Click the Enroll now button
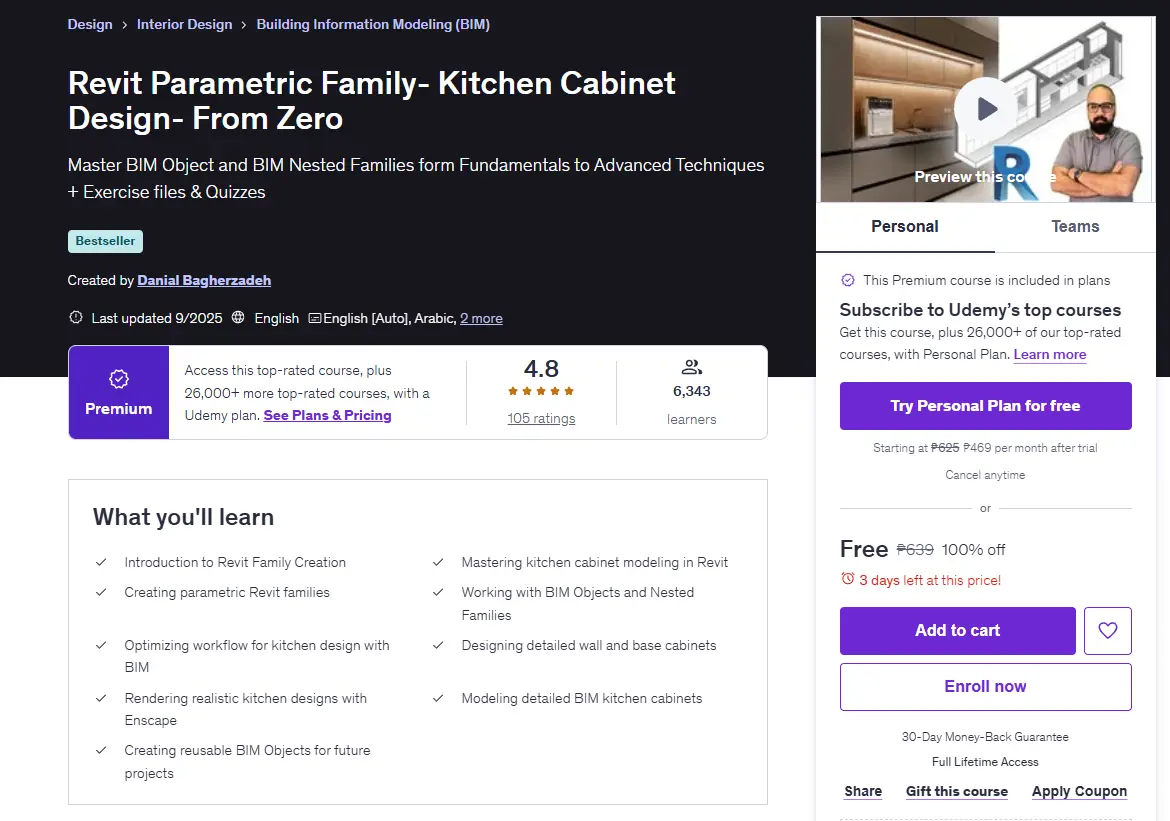Screen dimensions: 1170x821 (985, 687)
